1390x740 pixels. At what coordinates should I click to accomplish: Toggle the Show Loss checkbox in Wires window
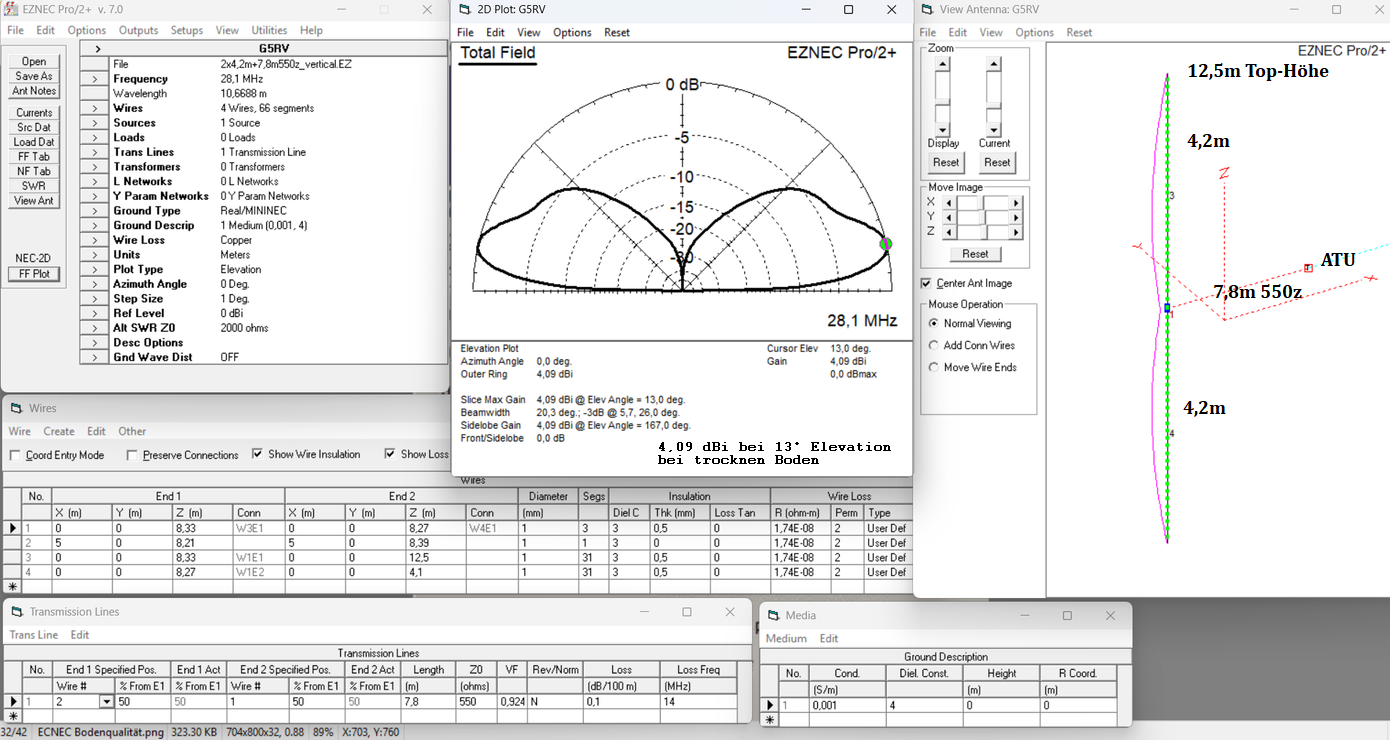coord(391,454)
